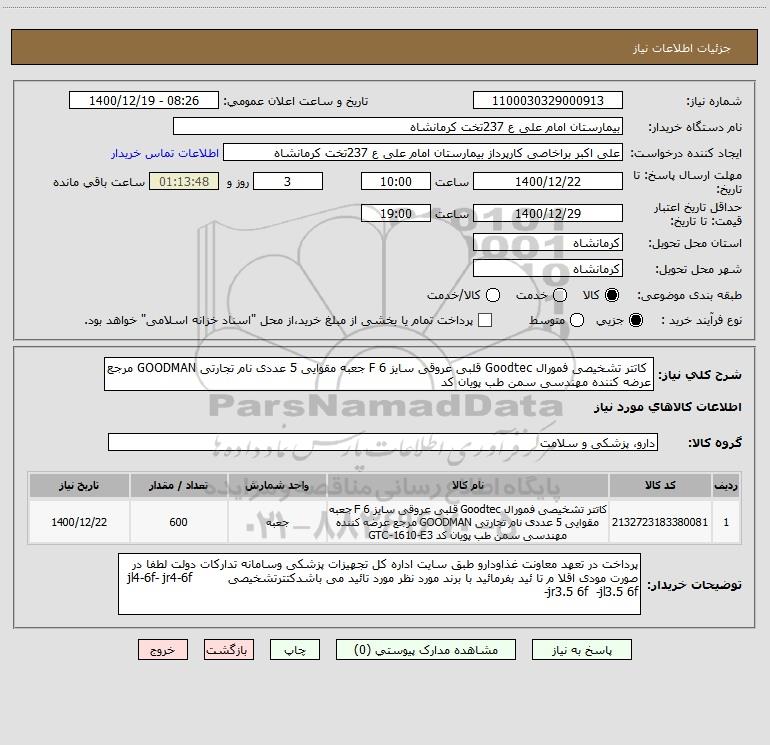Click the بازگشت back button
The image size is (770, 745).
tap(229, 650)
